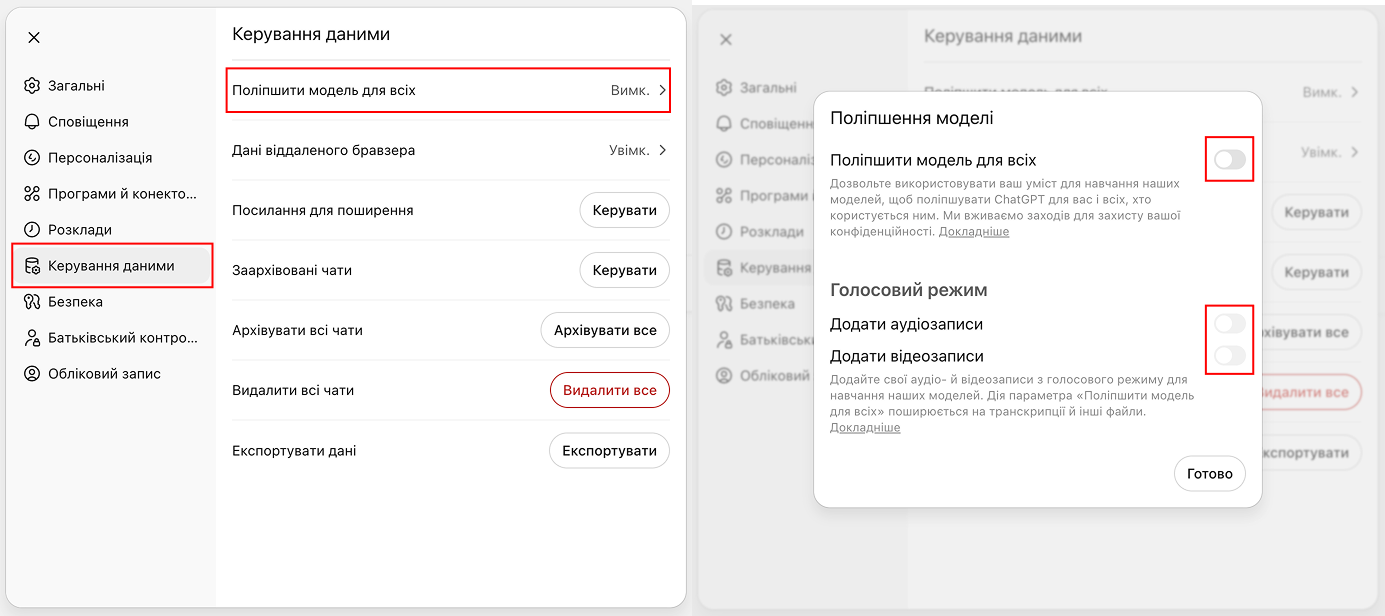
Task: Click the Експортувати button
Action: click(609, 450)
